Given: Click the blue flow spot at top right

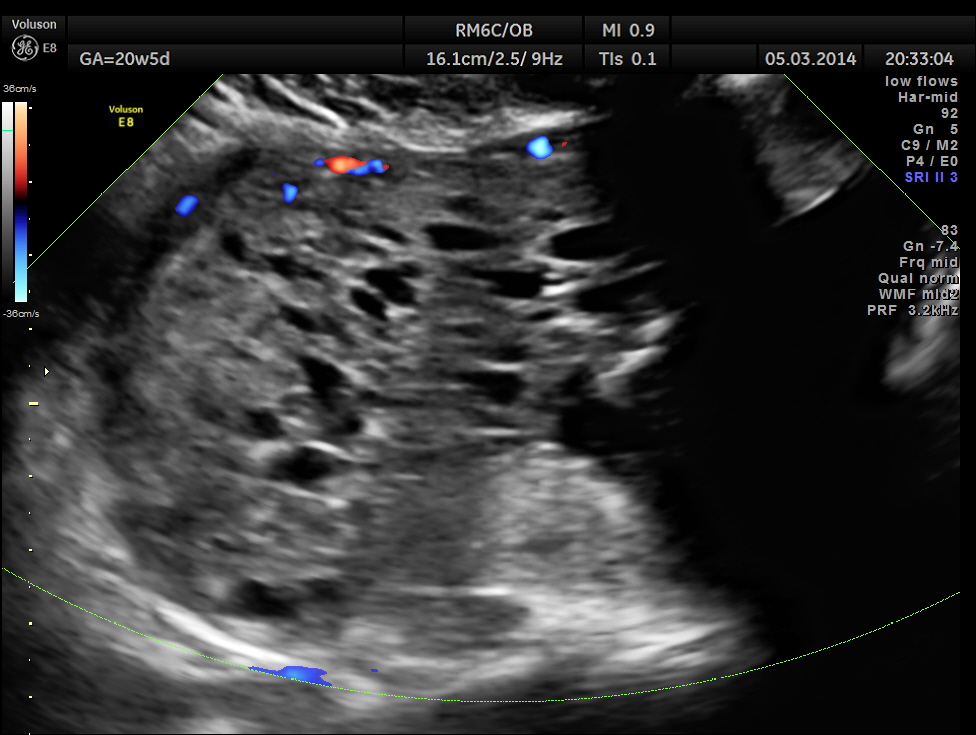Looking at the screenshot, I should pyautogui.click(x=540, y=148).
